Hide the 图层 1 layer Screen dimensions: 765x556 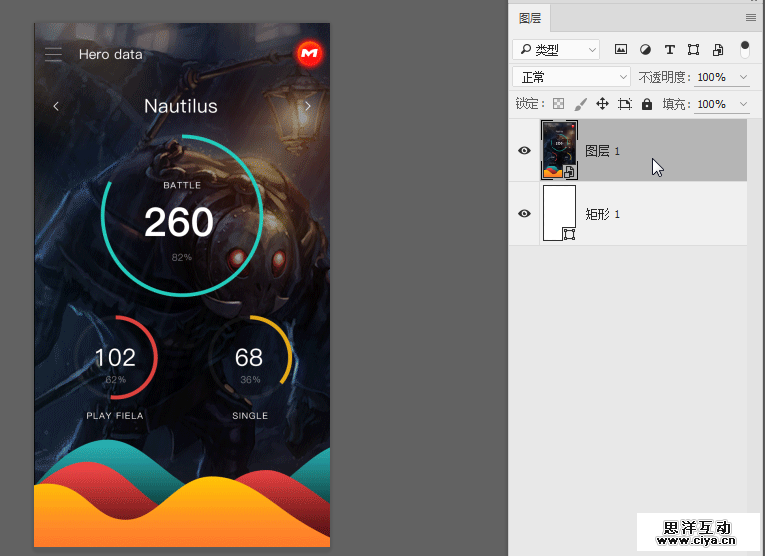[x=524, y=151]
